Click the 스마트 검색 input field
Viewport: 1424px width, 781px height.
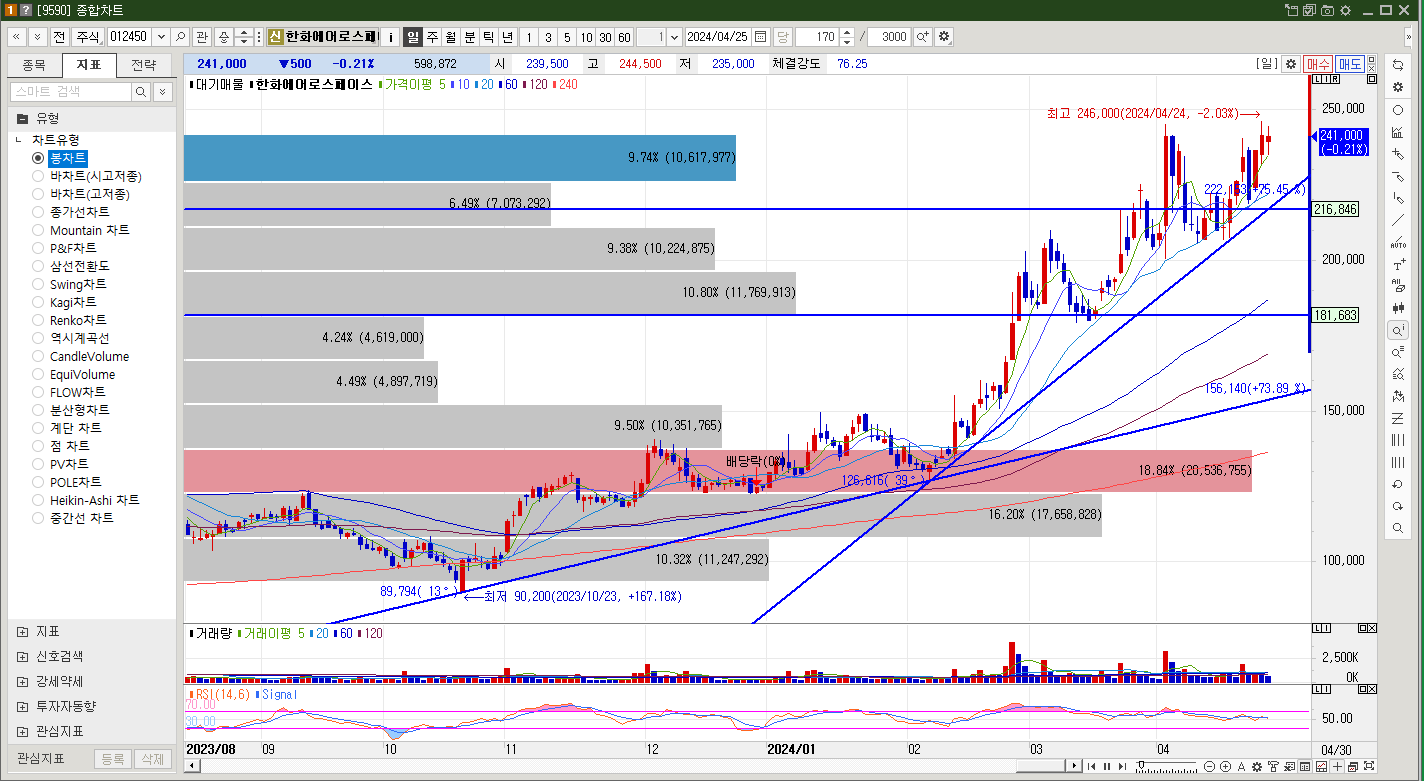70,91
